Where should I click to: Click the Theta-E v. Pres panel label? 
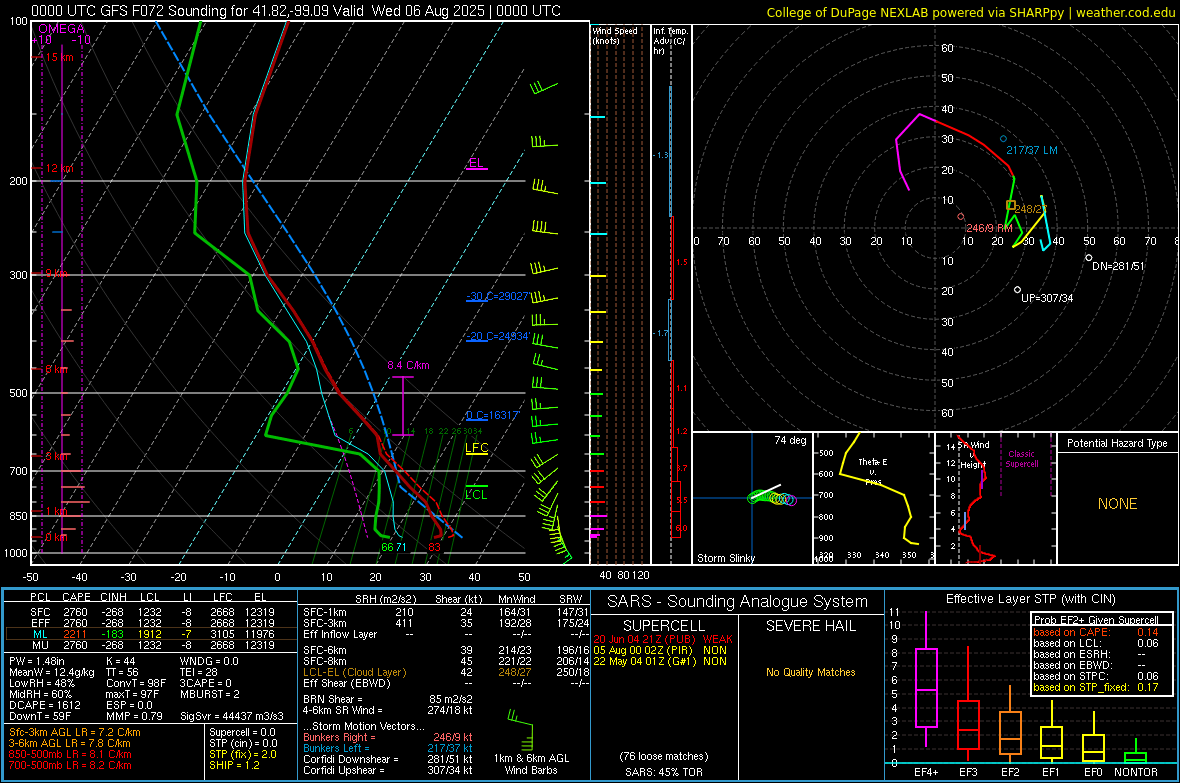click(873, 471)
